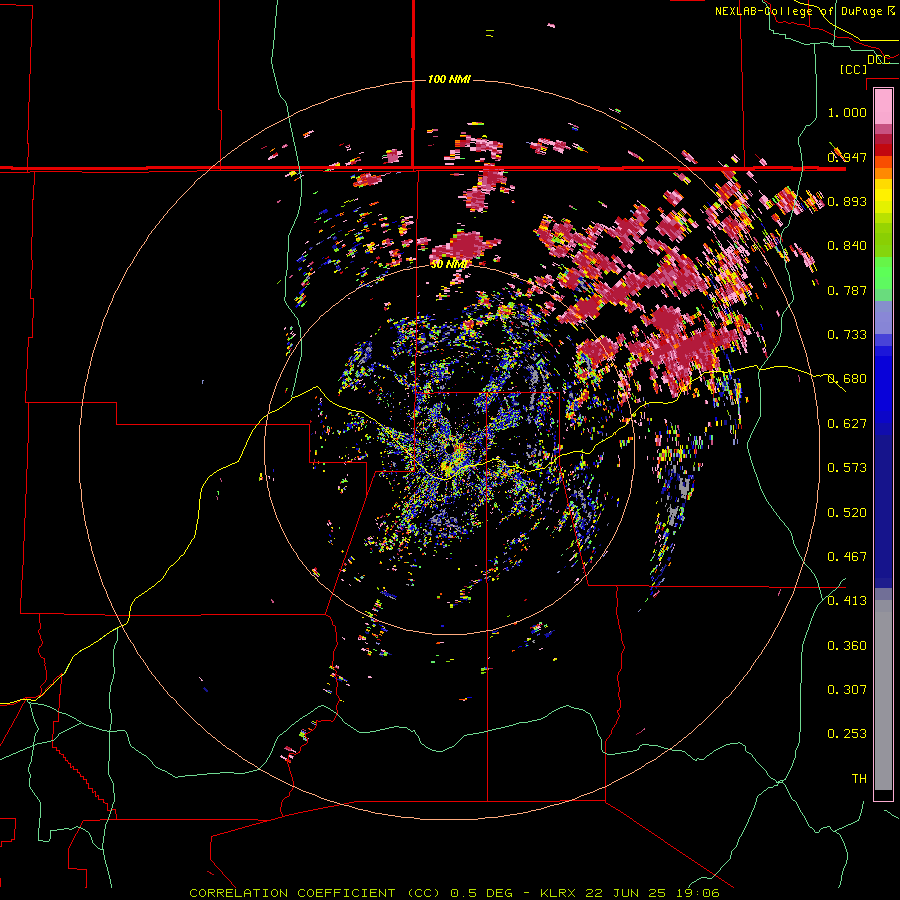
Task: Select the 0.787 scale value
Action: 847,290
